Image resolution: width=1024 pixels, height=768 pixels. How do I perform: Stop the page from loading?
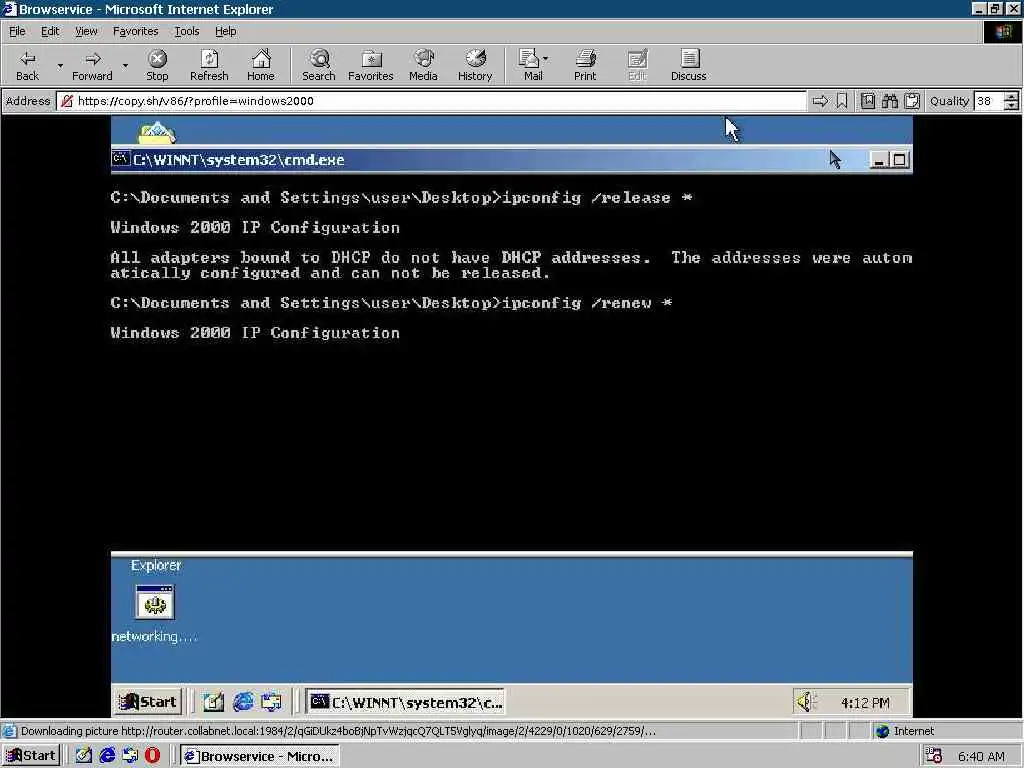(157, 65)
